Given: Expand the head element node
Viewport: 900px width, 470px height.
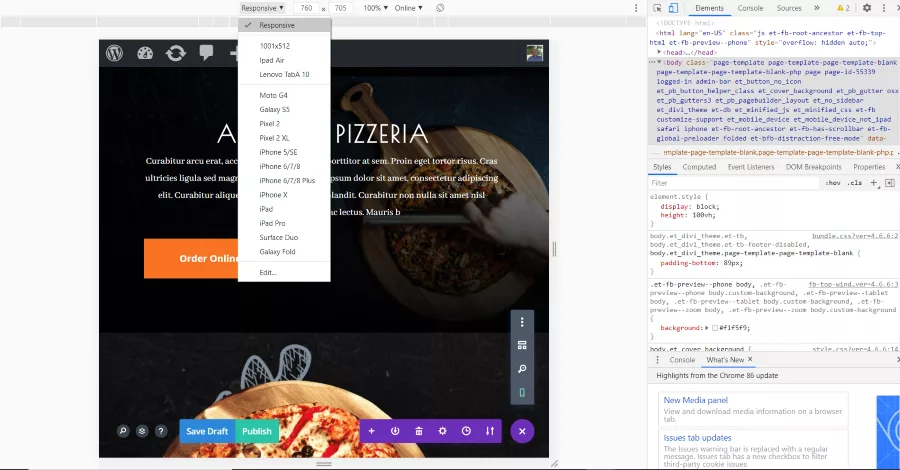Looking at the screenshot, I should pyautogui.click(x=660, y=52).
